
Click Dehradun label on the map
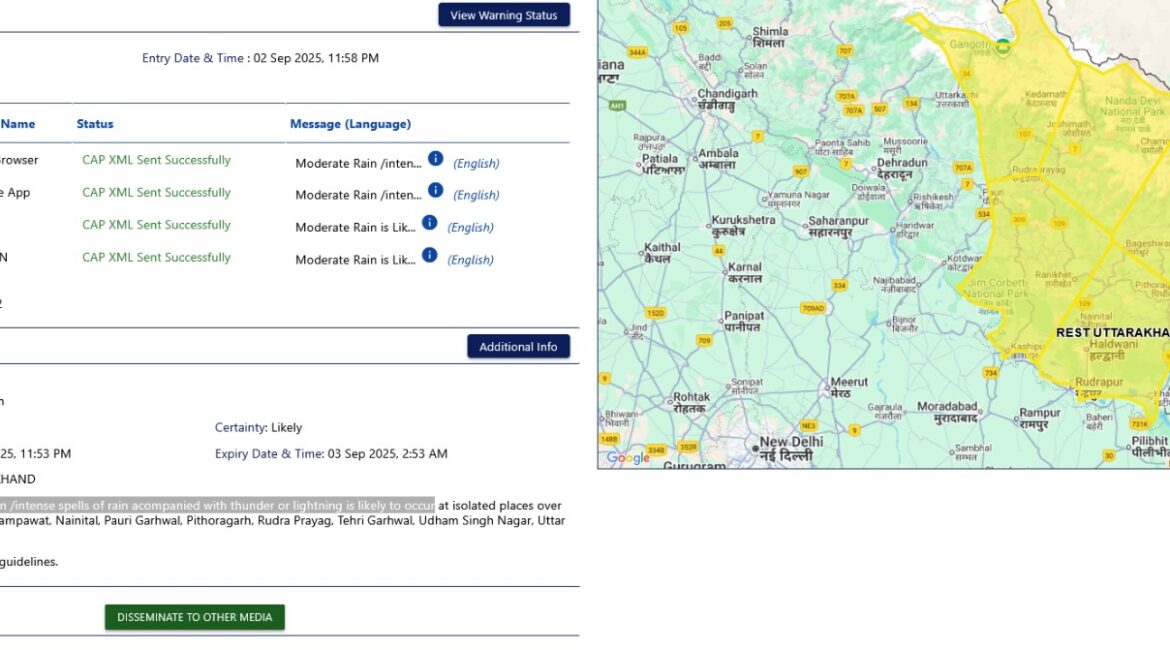pyautogui.click(x=901, y=167)
